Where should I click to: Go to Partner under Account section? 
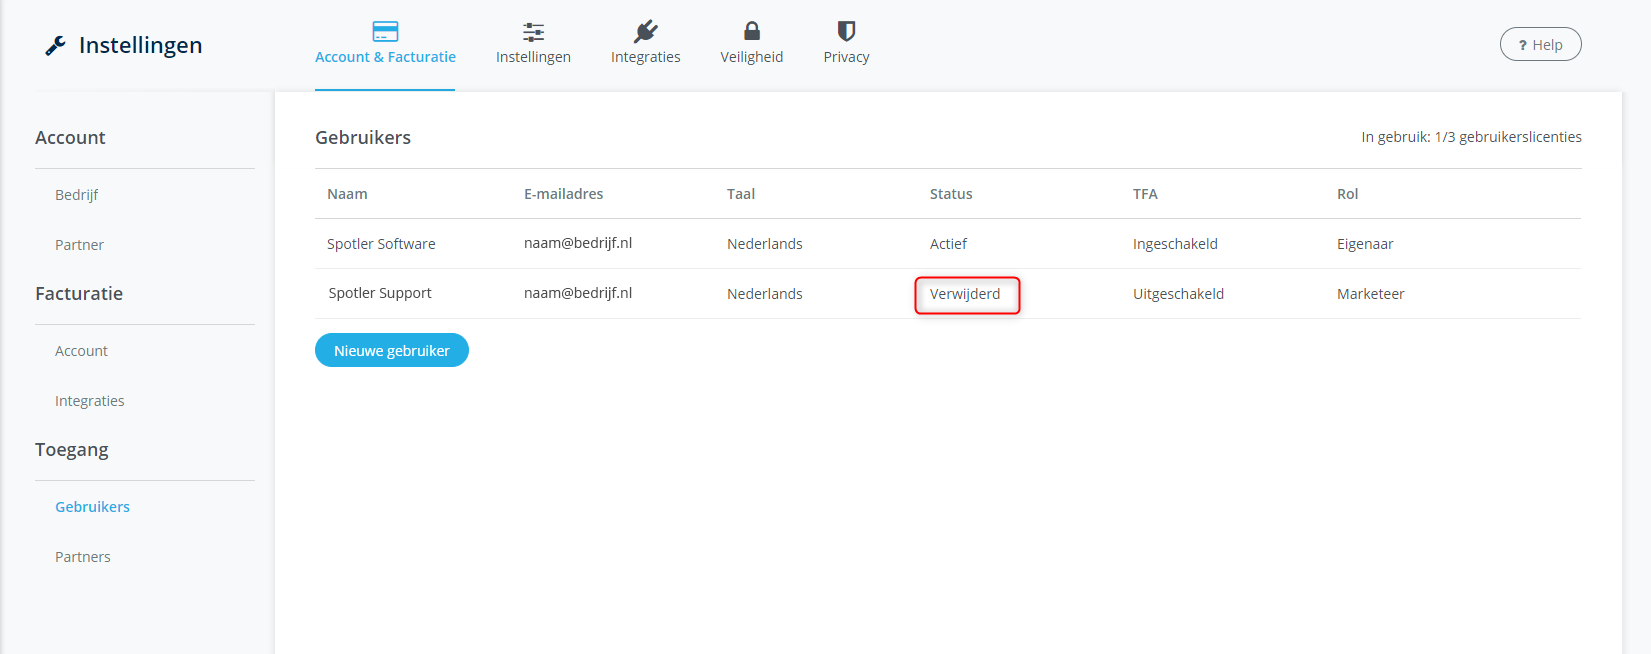click(79, 245)
